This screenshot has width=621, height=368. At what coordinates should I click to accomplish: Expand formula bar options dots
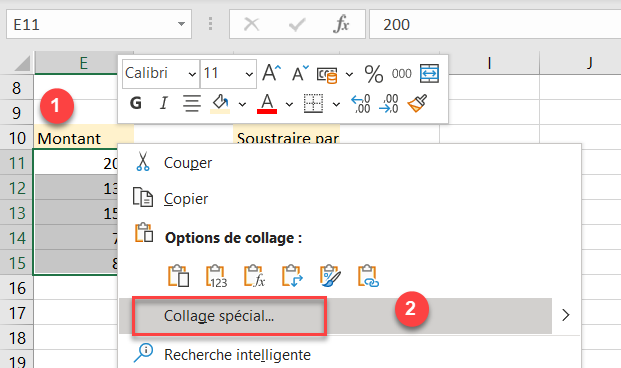pos(210,24)
